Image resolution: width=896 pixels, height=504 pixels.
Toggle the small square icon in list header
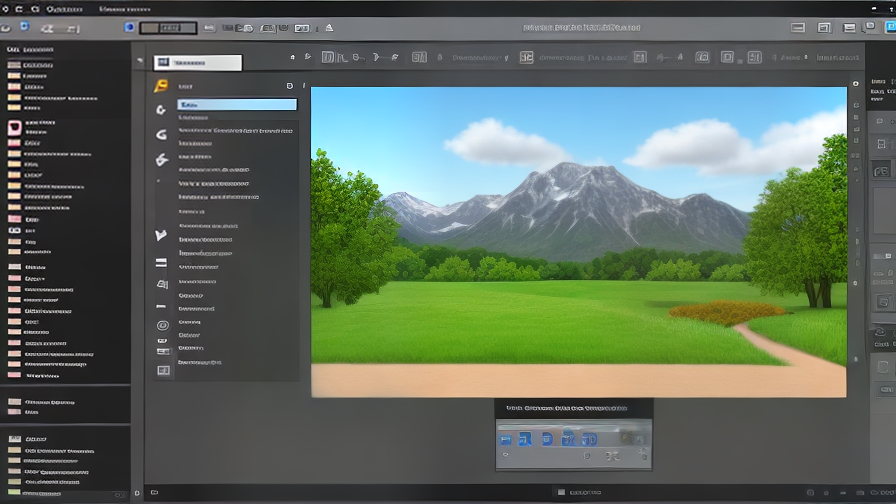pyautogui.click(x=290, y=87)
